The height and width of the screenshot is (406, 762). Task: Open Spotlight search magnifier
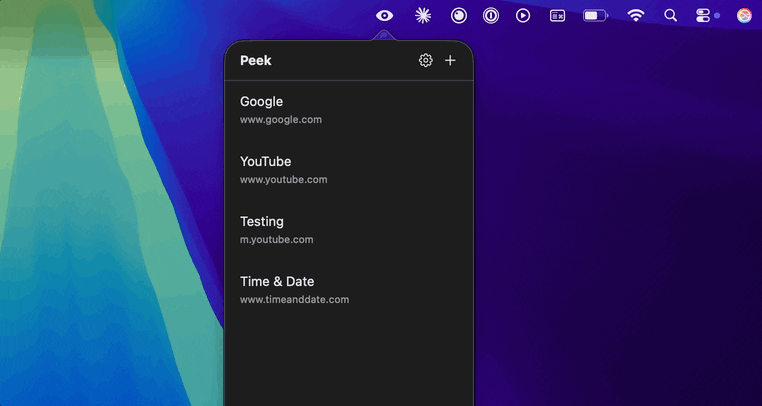click(671, 16)
